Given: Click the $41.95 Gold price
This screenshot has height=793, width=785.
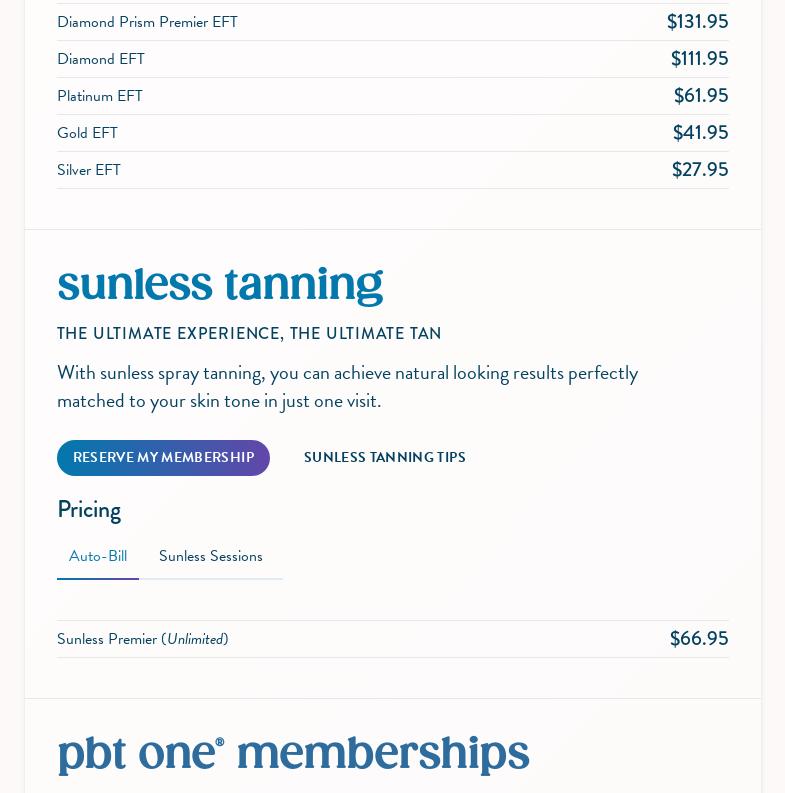Looking at the screenshot, I should tap(700, 133).
